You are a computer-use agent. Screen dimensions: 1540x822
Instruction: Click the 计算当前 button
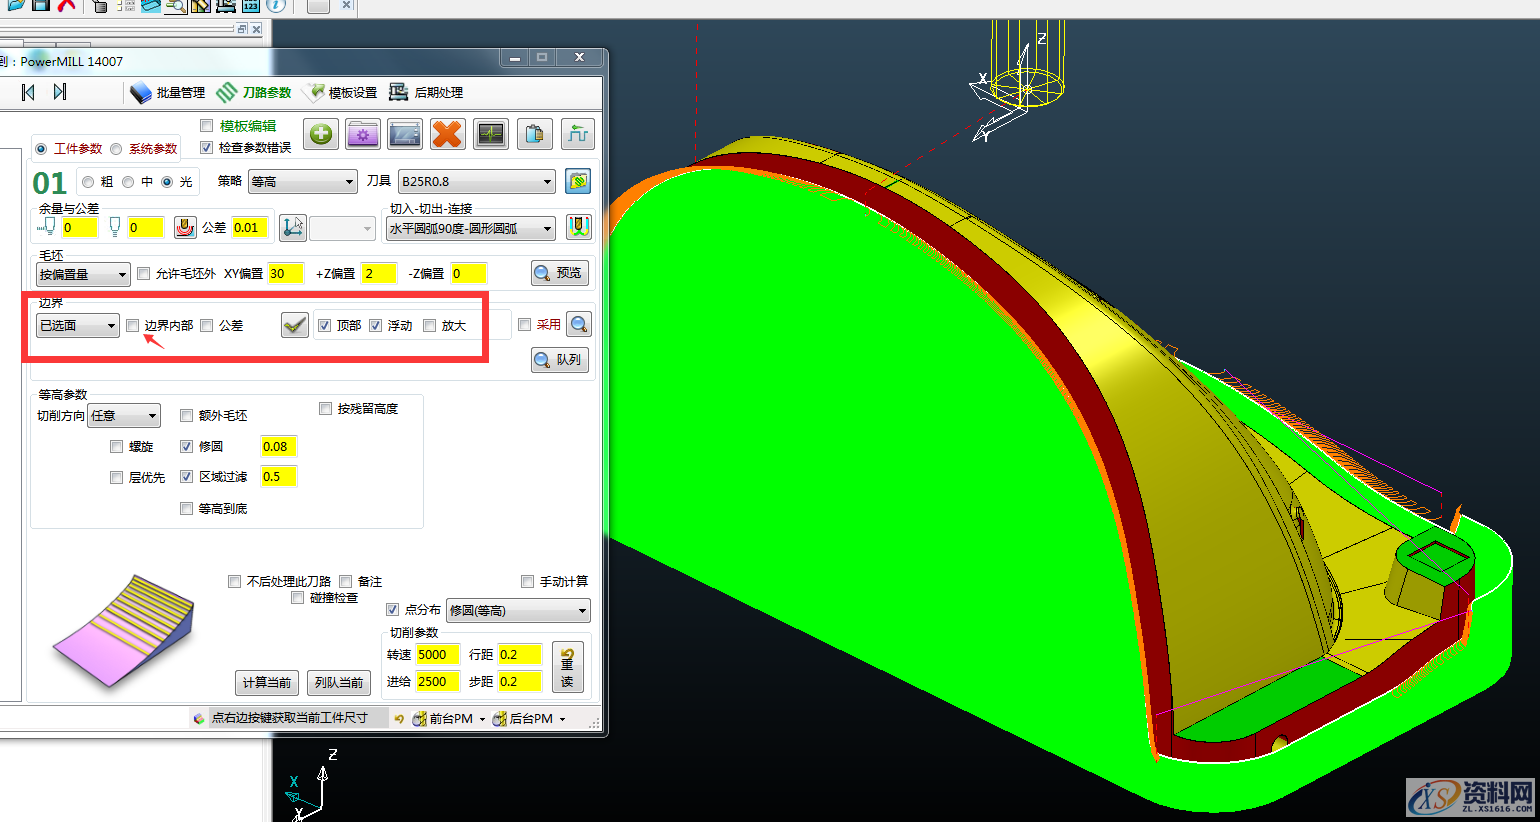267,682
